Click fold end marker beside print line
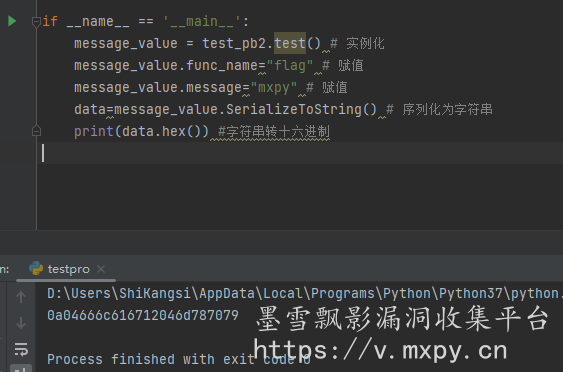 [x=36, y=131]
